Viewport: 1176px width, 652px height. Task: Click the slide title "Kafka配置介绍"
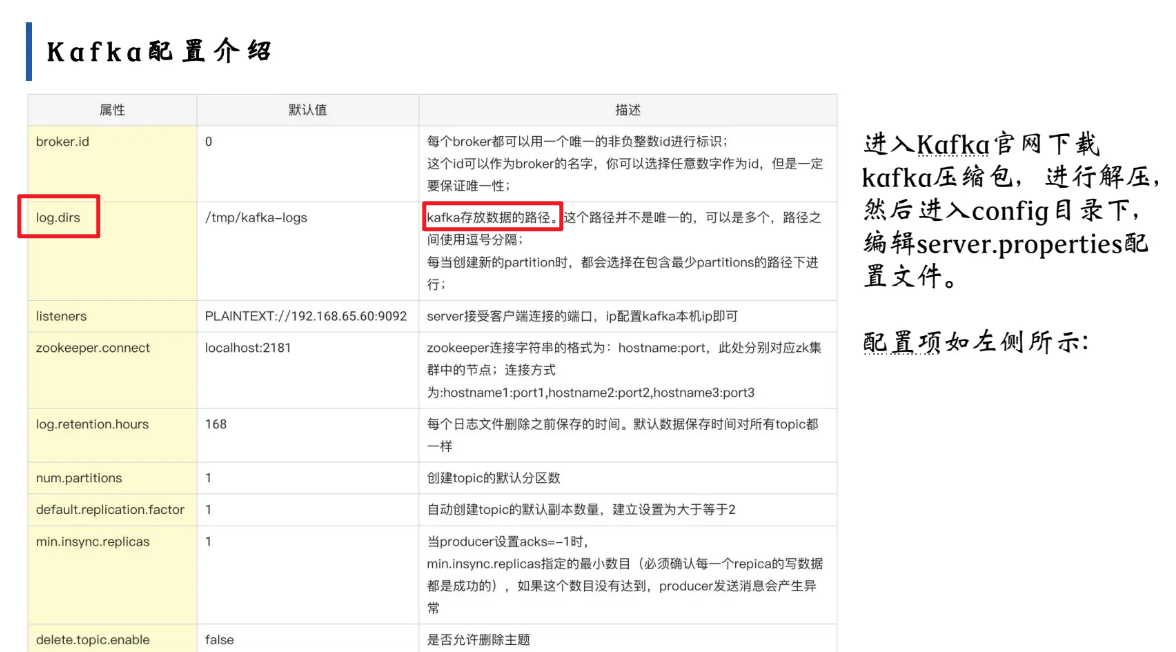click(x=159, y=51)
